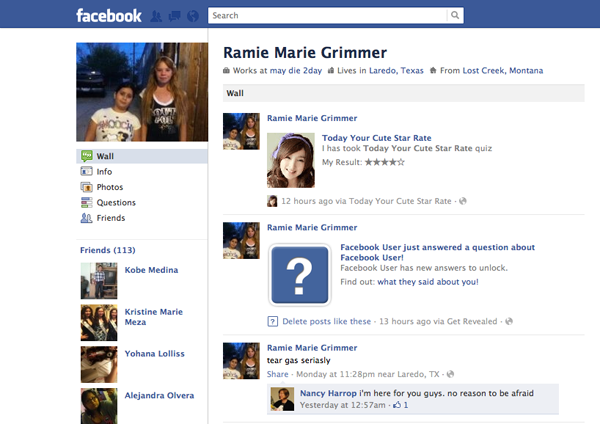Open Kobe Medina's profile thumbnail
This screenshot has height=424, width=600.
[x=99, y=281]
